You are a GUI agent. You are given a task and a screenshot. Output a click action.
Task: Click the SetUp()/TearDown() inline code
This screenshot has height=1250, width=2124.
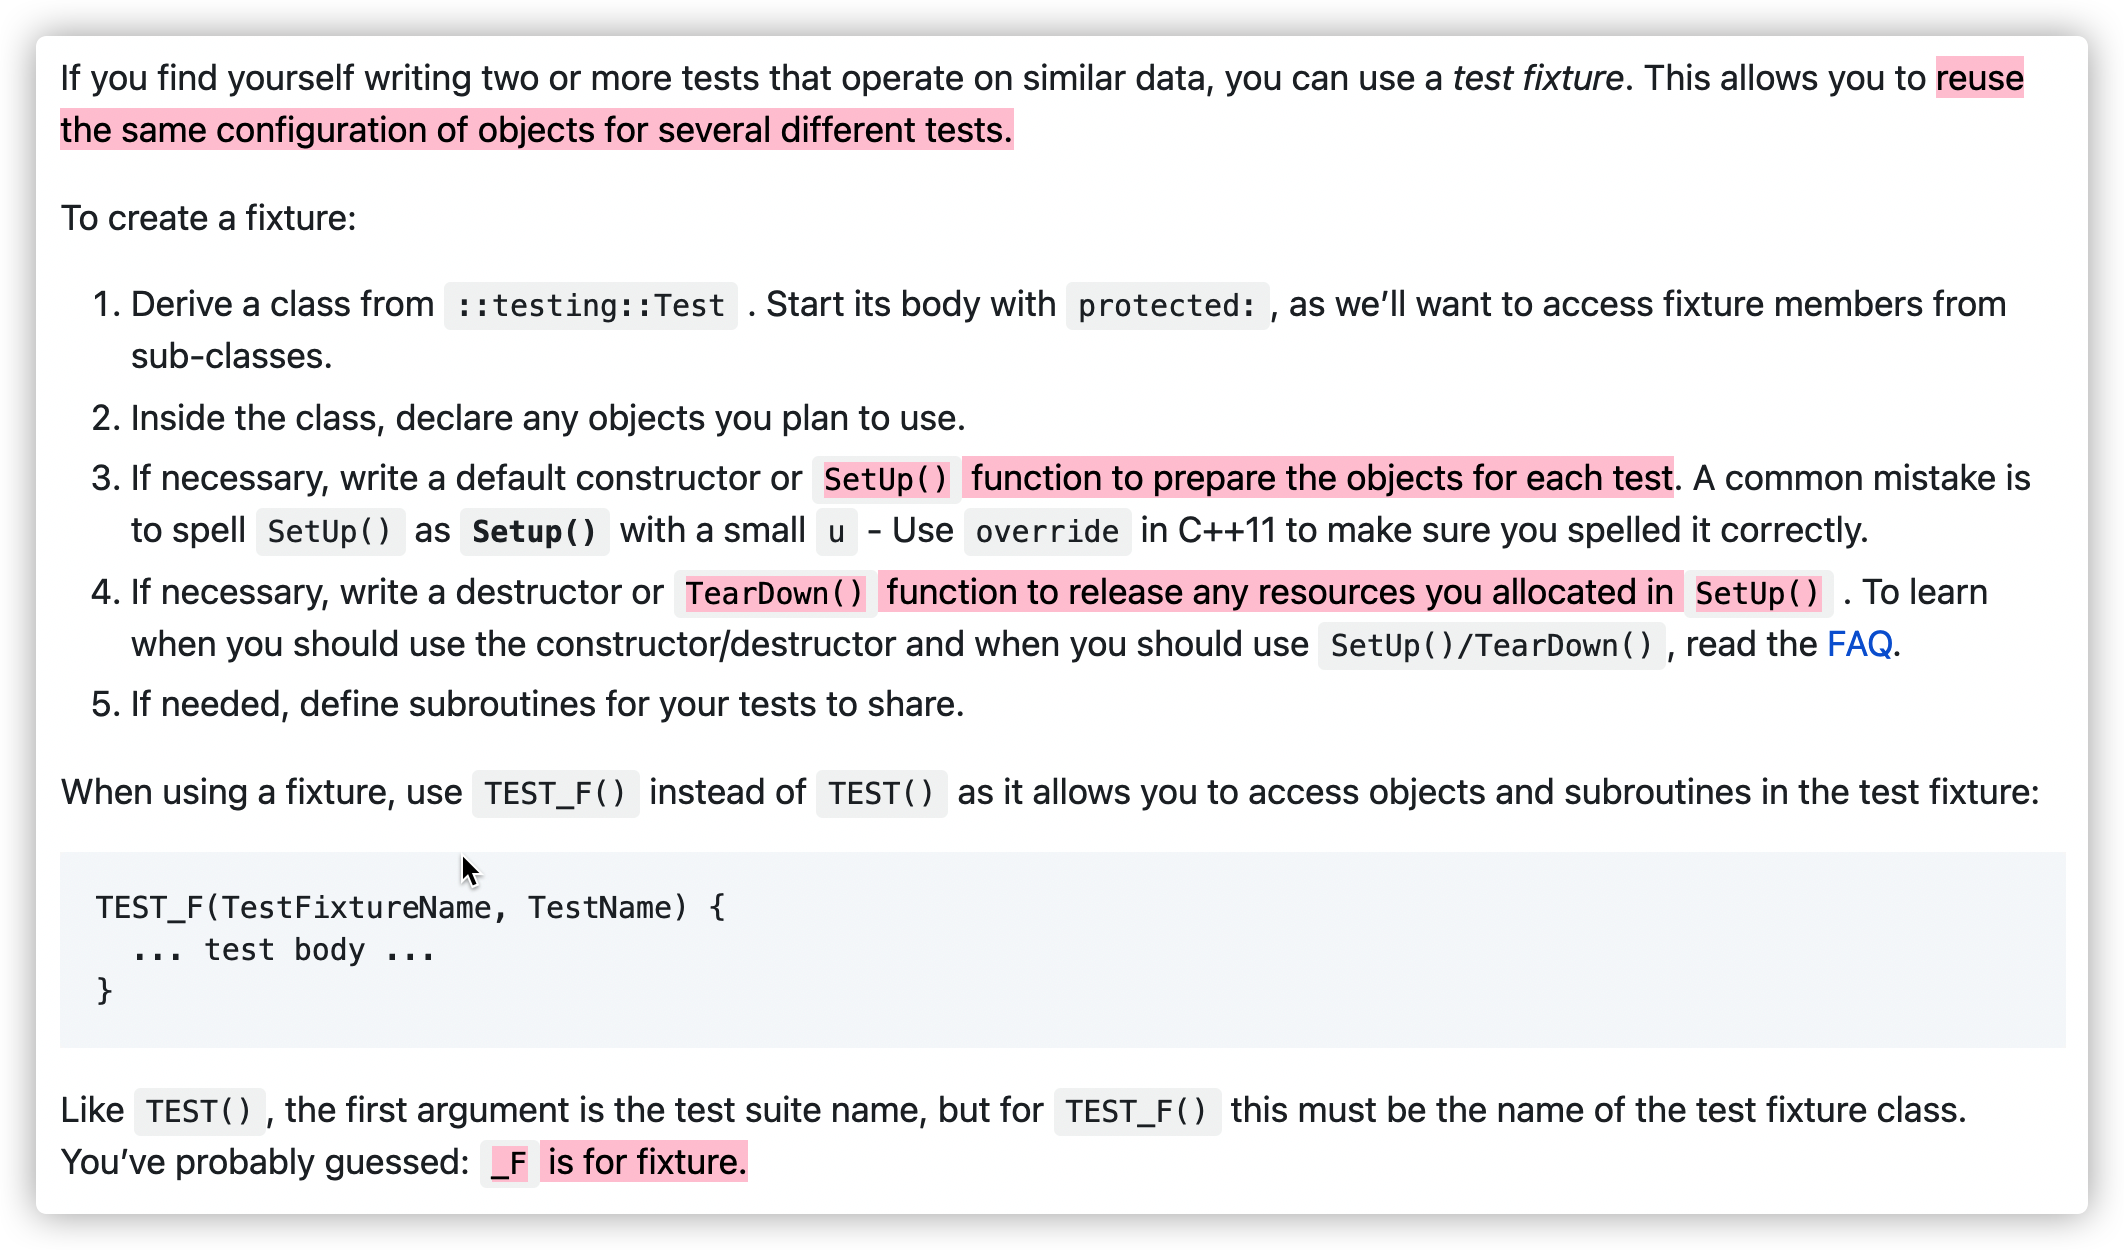[1491, 646]
